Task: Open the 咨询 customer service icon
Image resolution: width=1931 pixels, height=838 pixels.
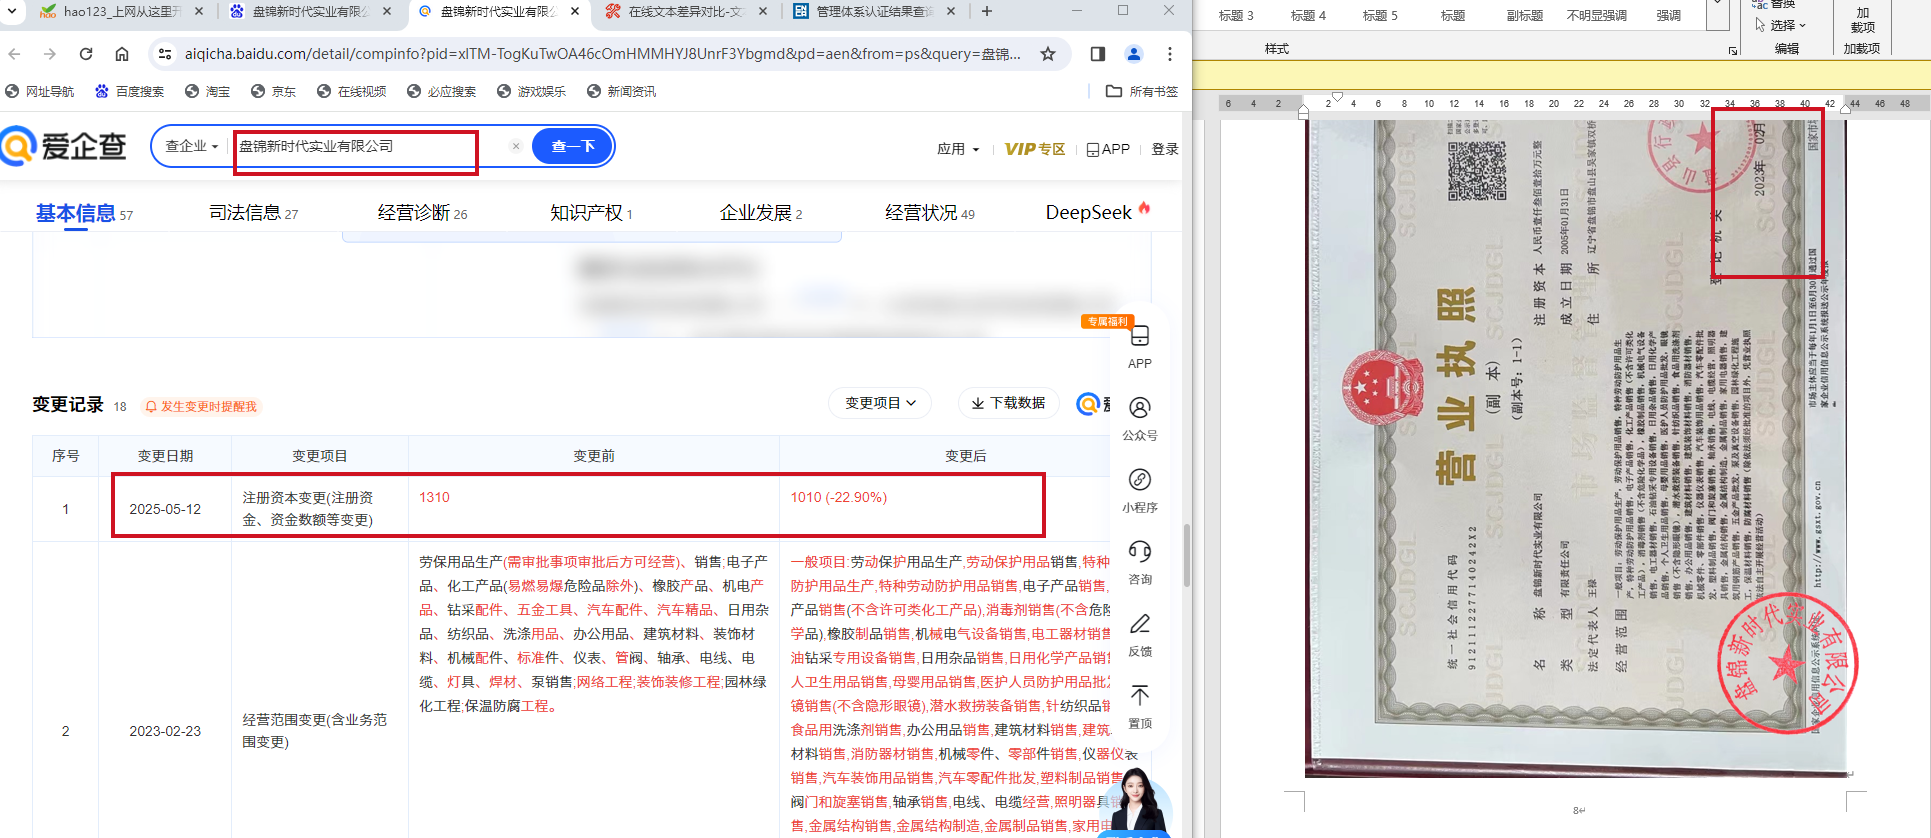Action: click(x=1139, y=563)
